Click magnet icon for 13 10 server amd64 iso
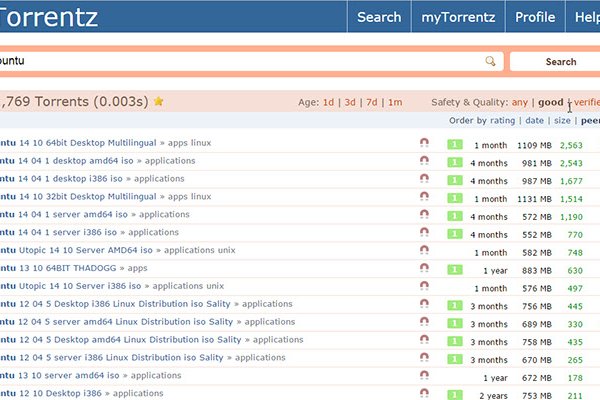 [x=424, y=377]
